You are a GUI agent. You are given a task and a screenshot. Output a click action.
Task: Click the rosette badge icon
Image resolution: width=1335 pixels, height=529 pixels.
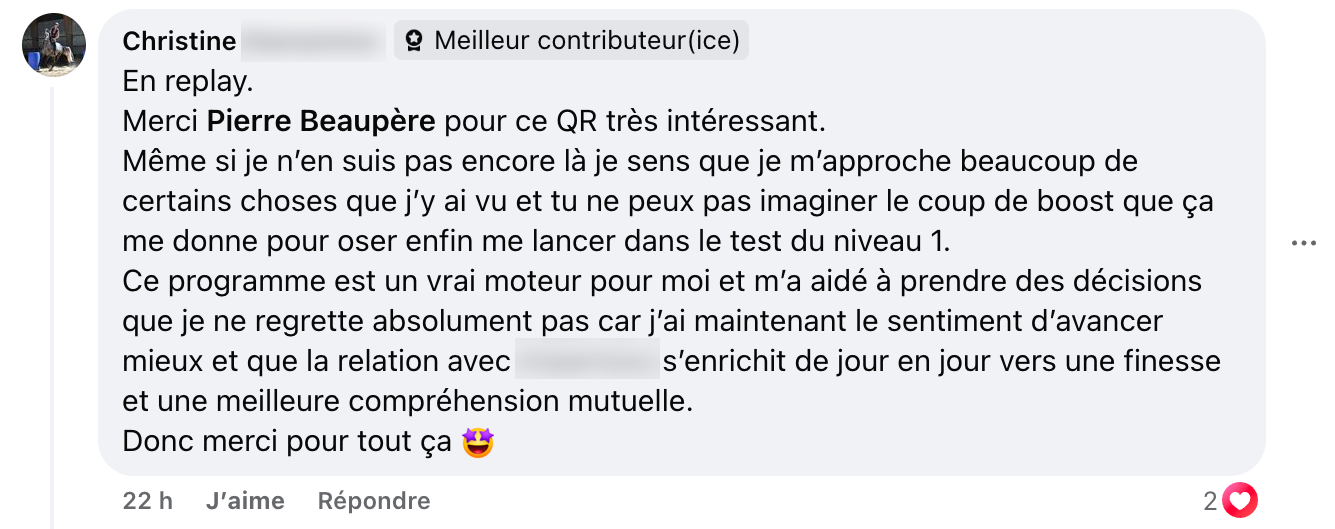pyautogui.click(x=414, y=41)
